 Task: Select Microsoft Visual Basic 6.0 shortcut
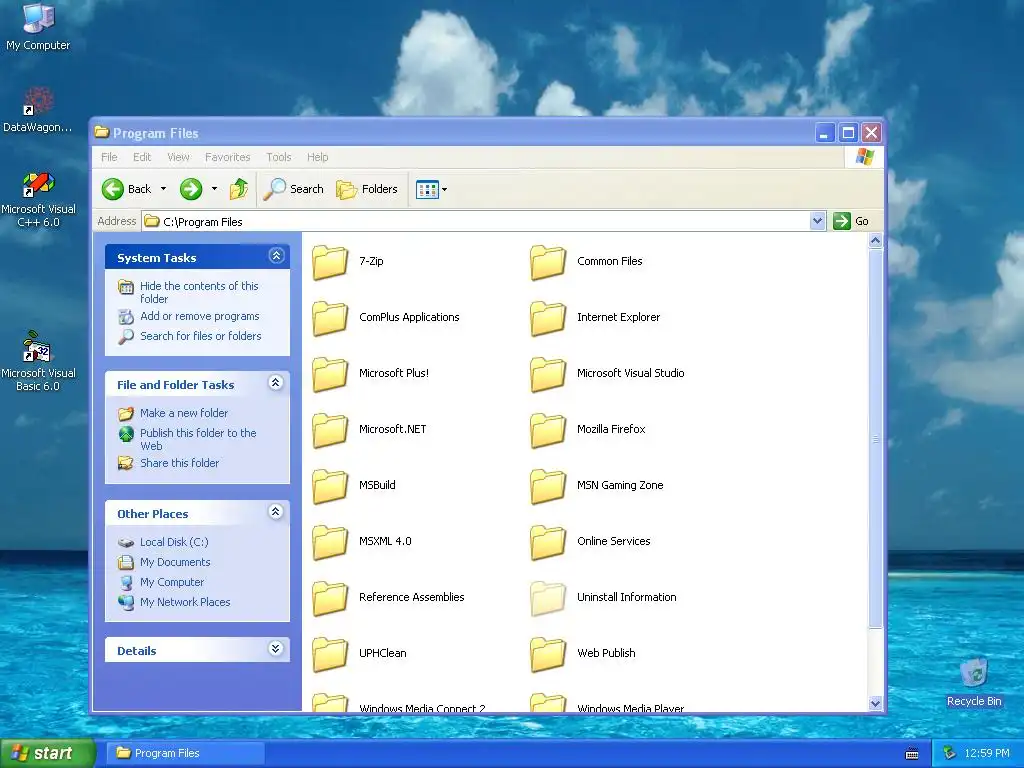(x=38, y=361)
